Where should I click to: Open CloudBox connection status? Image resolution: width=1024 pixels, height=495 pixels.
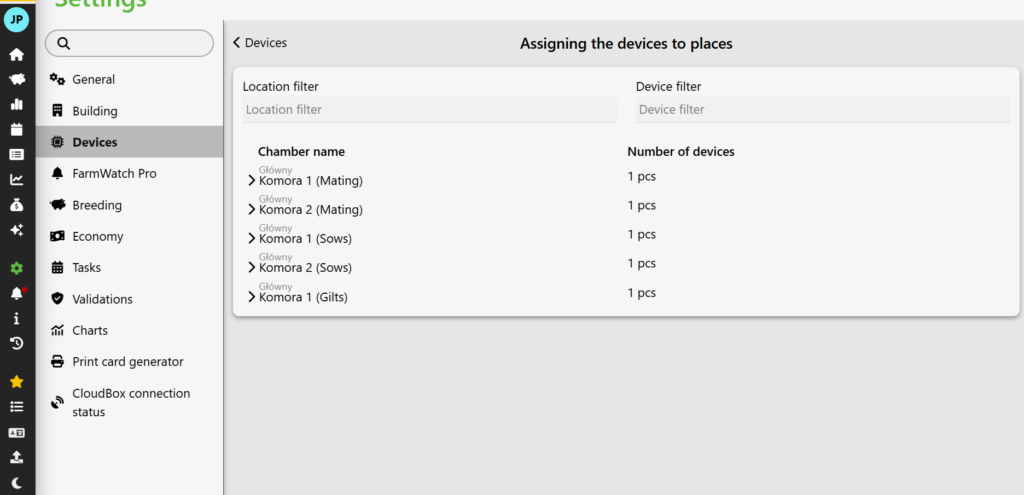pos(129,402)
